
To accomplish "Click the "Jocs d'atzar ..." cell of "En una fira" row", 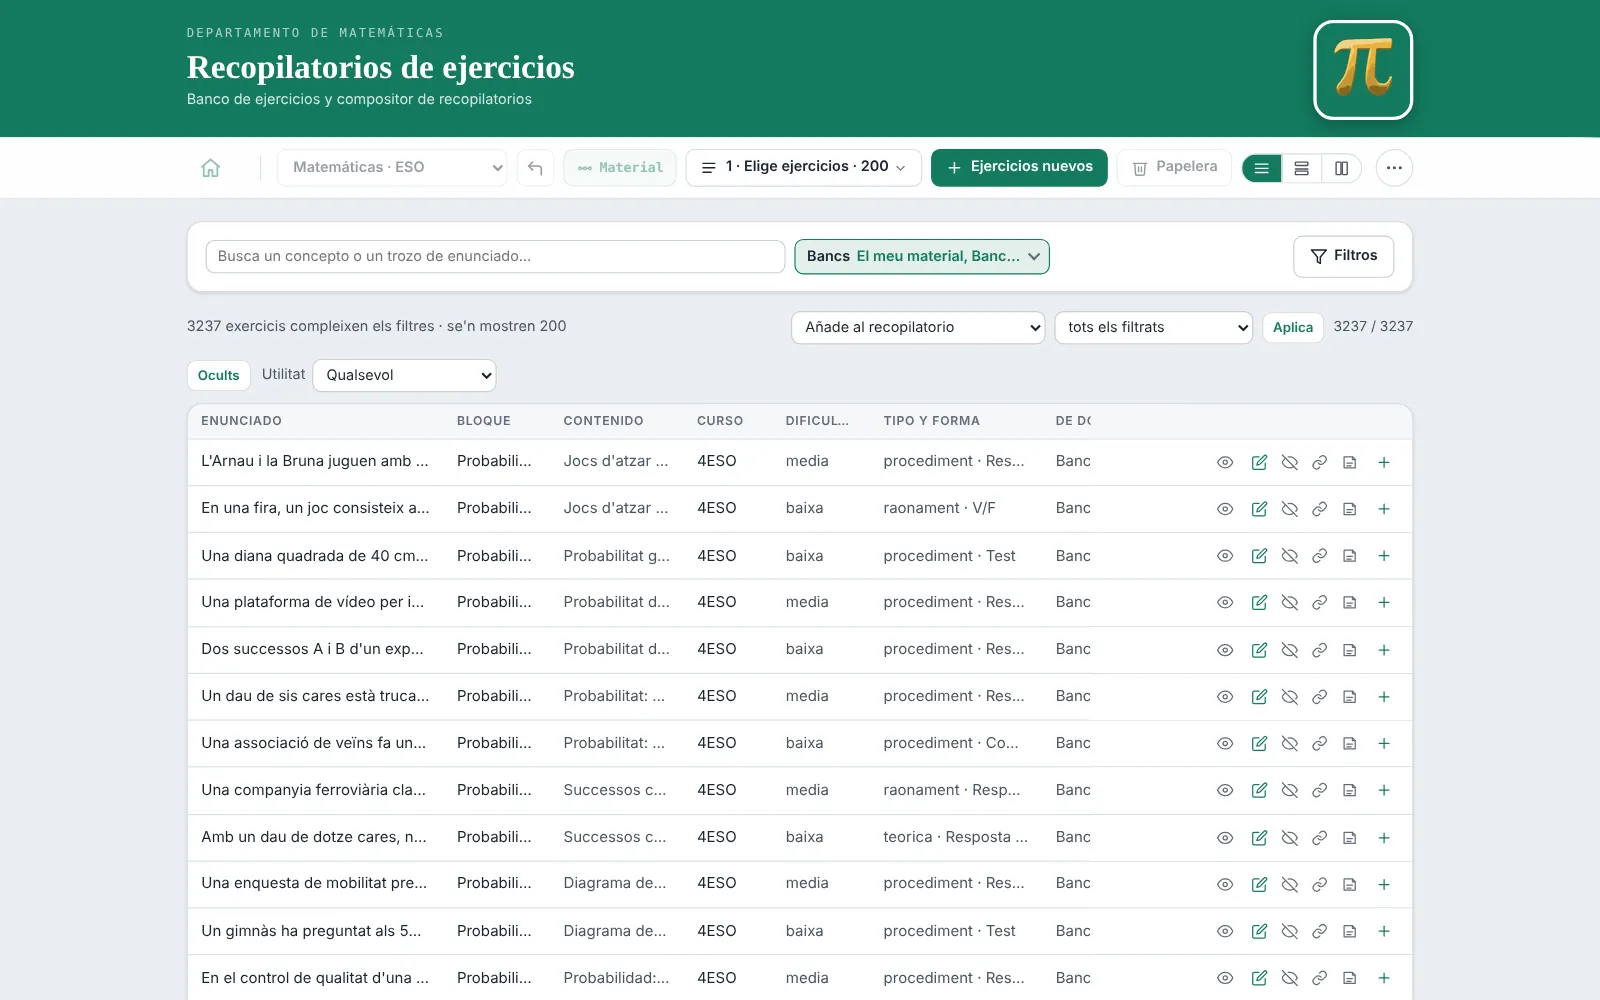I will [x=616, y=508].
